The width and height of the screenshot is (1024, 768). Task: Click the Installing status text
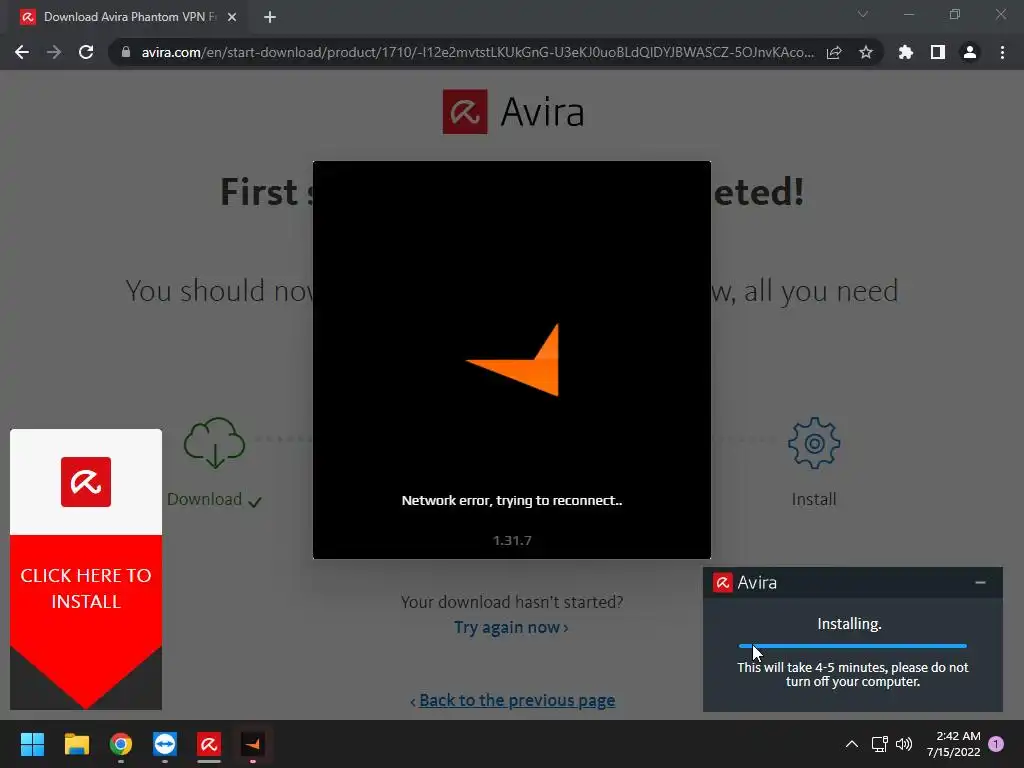pyautogui.click(x=849, y=624)
